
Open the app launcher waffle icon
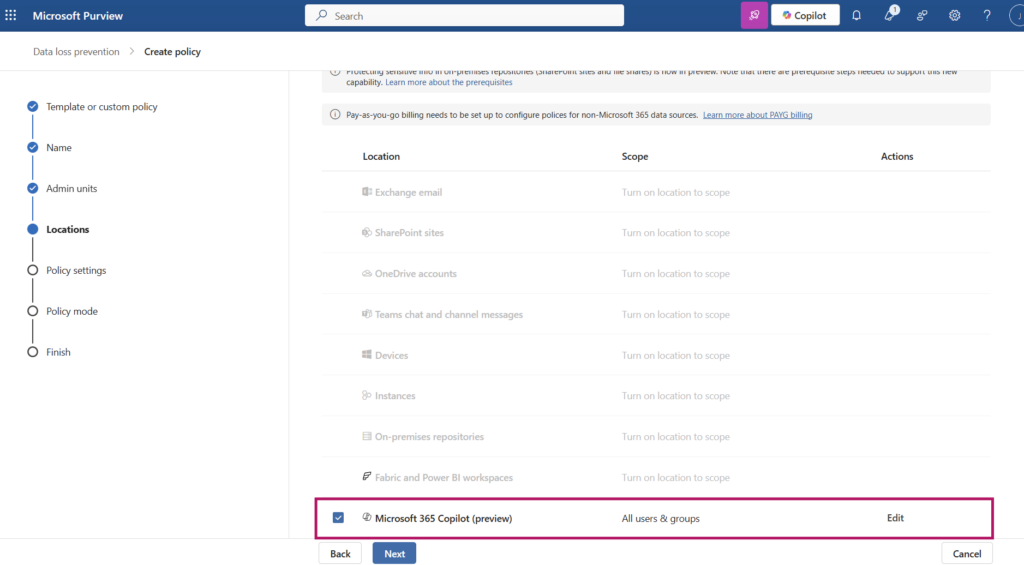point(11,15)
